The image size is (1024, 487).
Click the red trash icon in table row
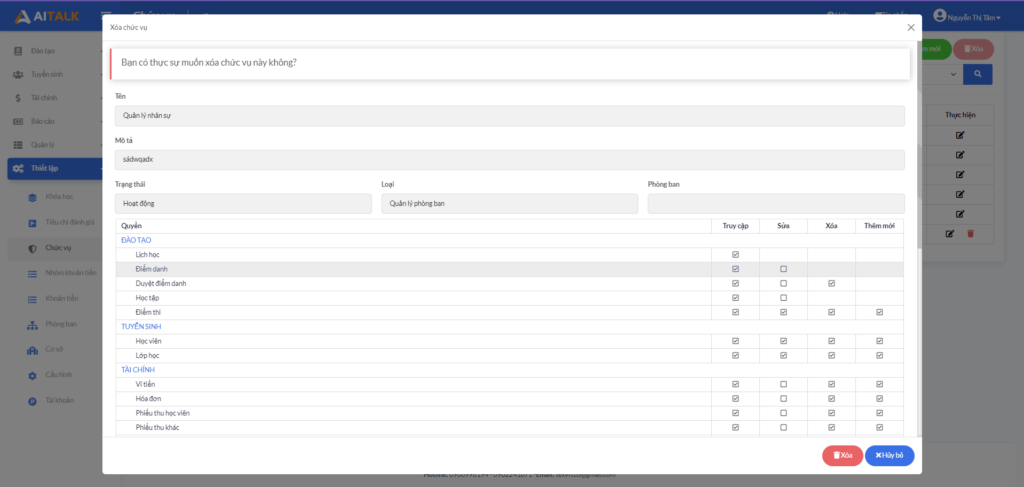[x=970, y=234]
